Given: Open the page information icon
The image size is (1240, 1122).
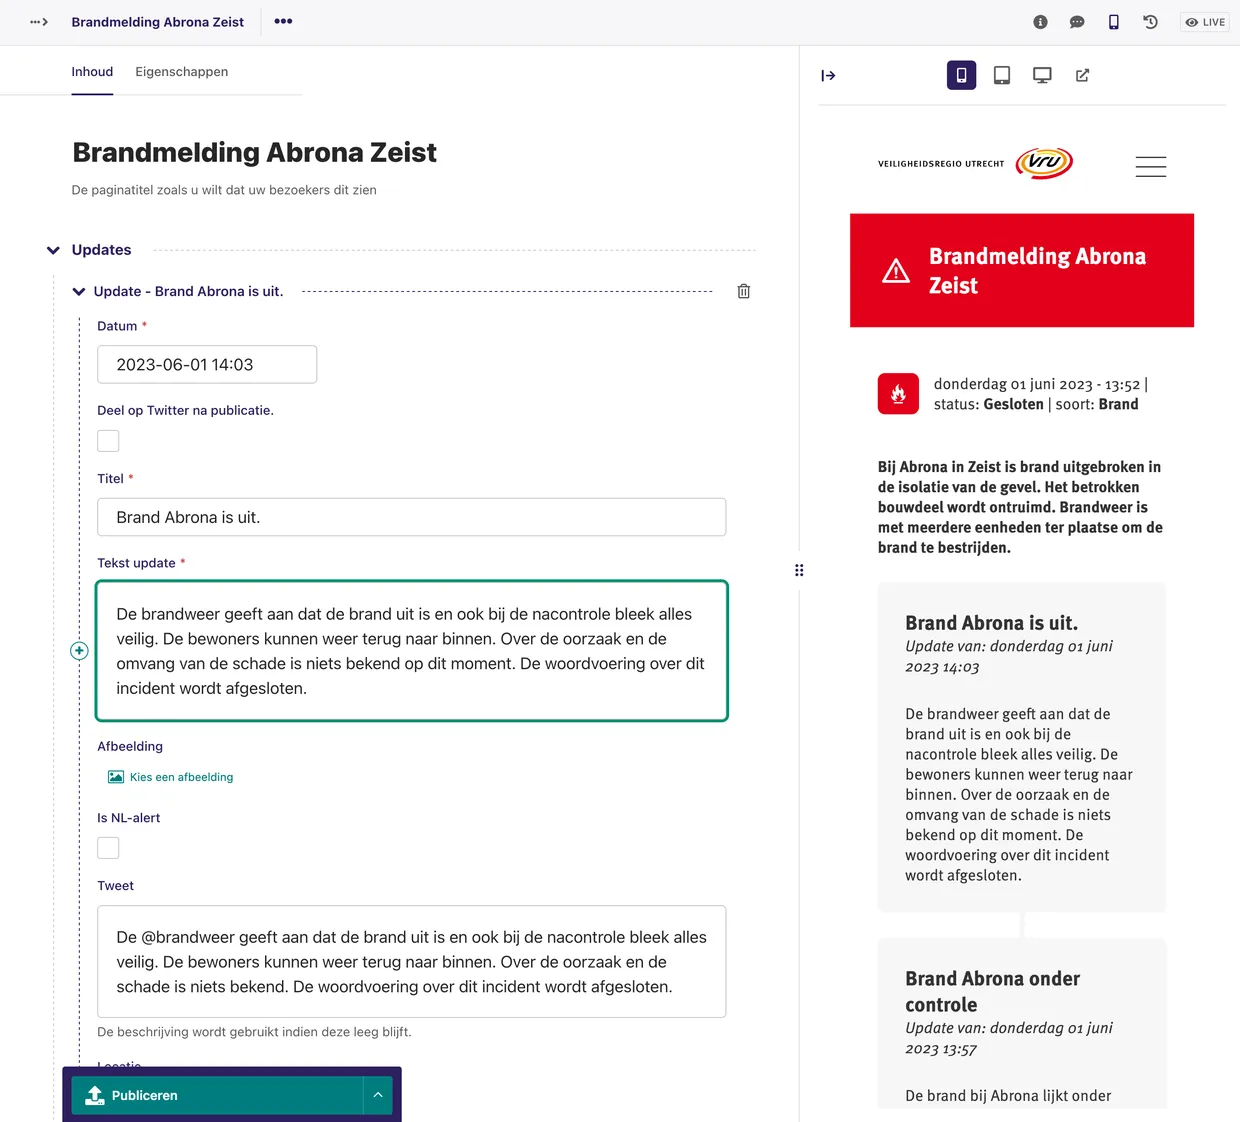Looking at the screenshot, I should 1040,22.
